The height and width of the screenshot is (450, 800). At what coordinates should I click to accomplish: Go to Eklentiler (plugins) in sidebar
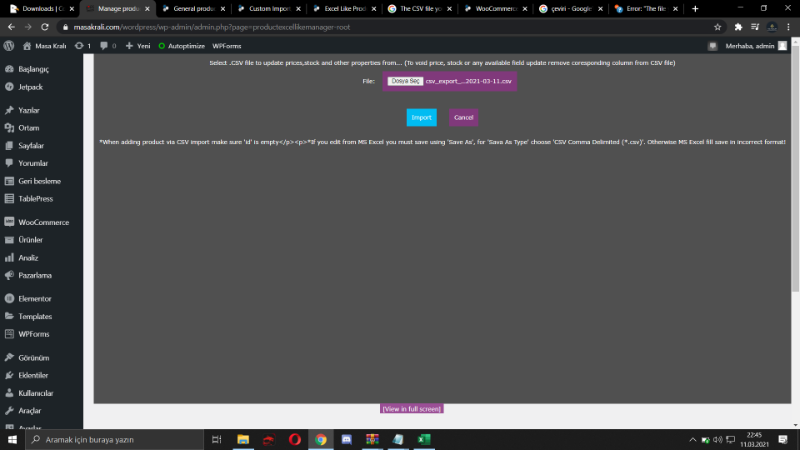[x=33, y=375]
